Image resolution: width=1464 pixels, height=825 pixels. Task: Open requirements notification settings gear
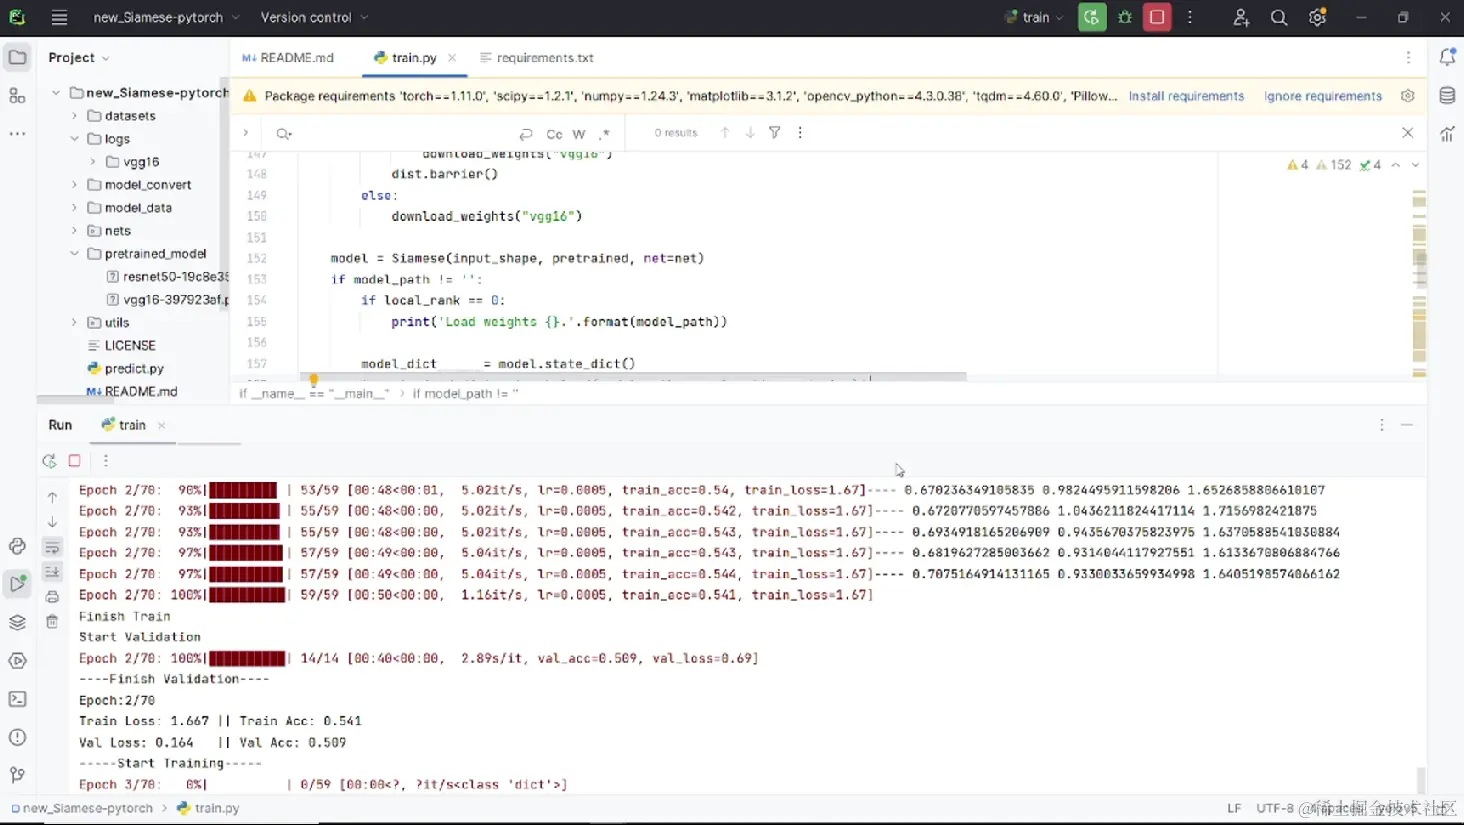[1407, 96]
